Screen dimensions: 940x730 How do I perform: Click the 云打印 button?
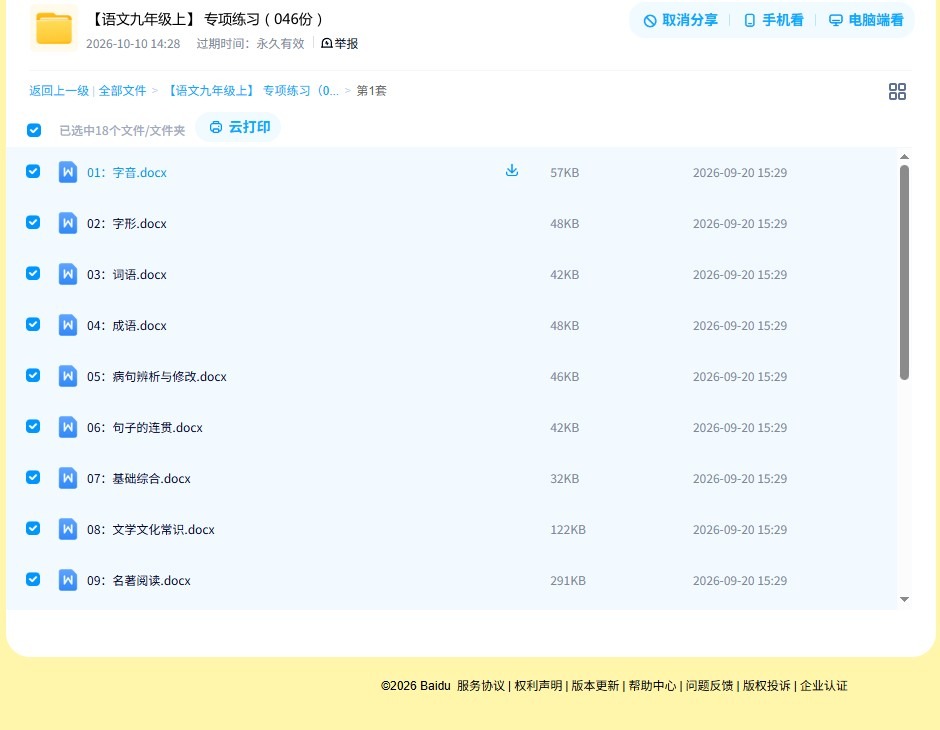pyautogui.click(x=239, y=127)
